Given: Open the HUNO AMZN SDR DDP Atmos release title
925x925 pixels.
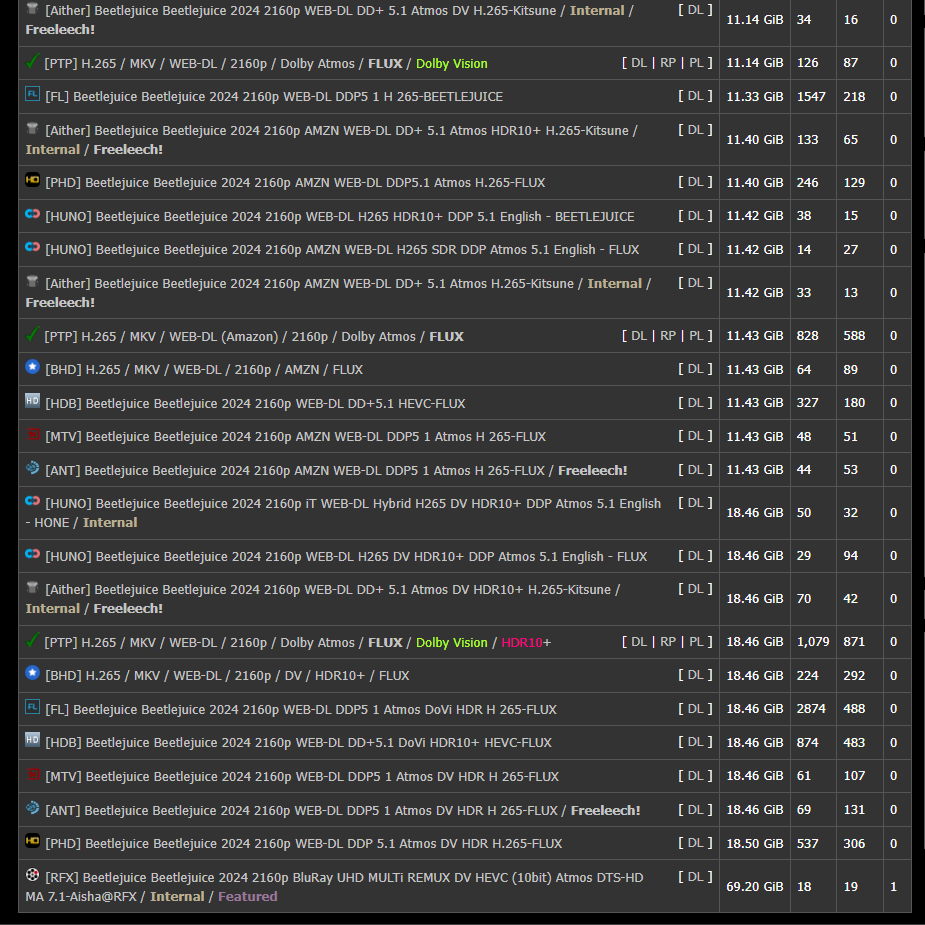Looking at the screenshot, I should click(x=342, y=250).
